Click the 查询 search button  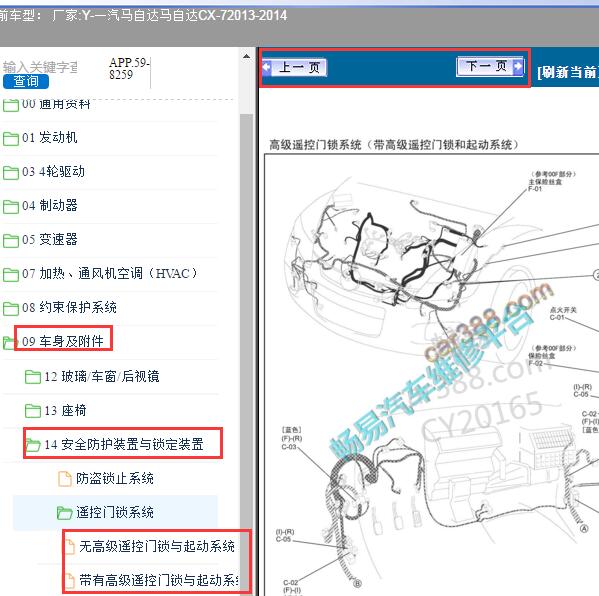[x=26, y=81]
